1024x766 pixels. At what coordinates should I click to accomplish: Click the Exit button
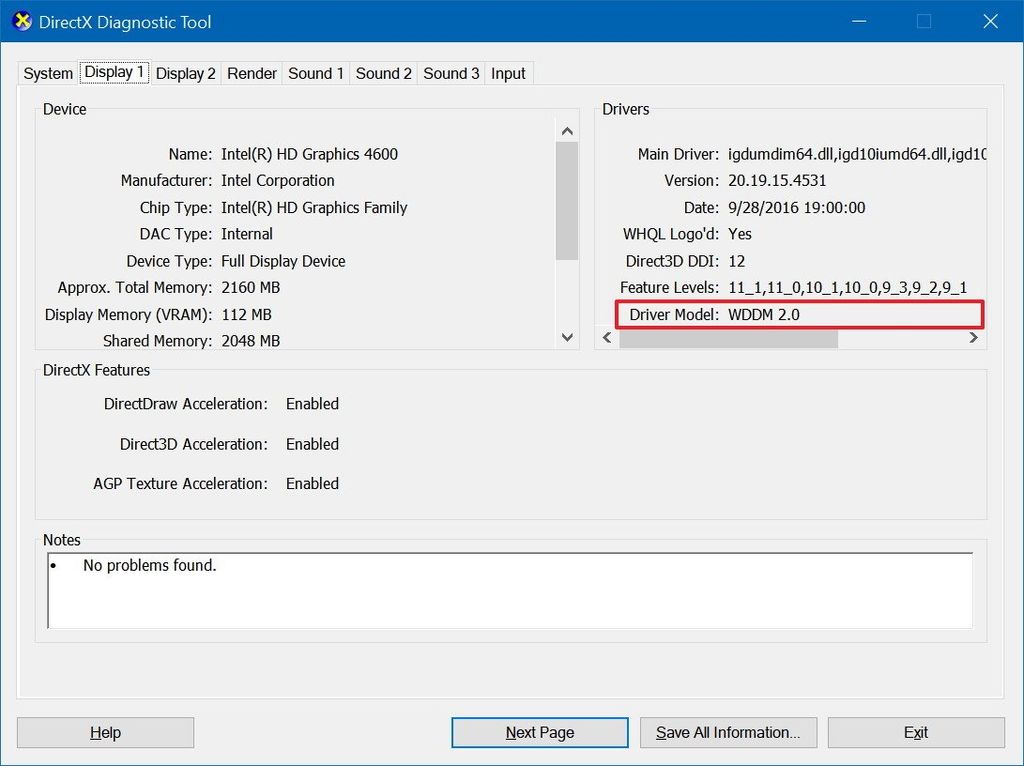point(916,732)
